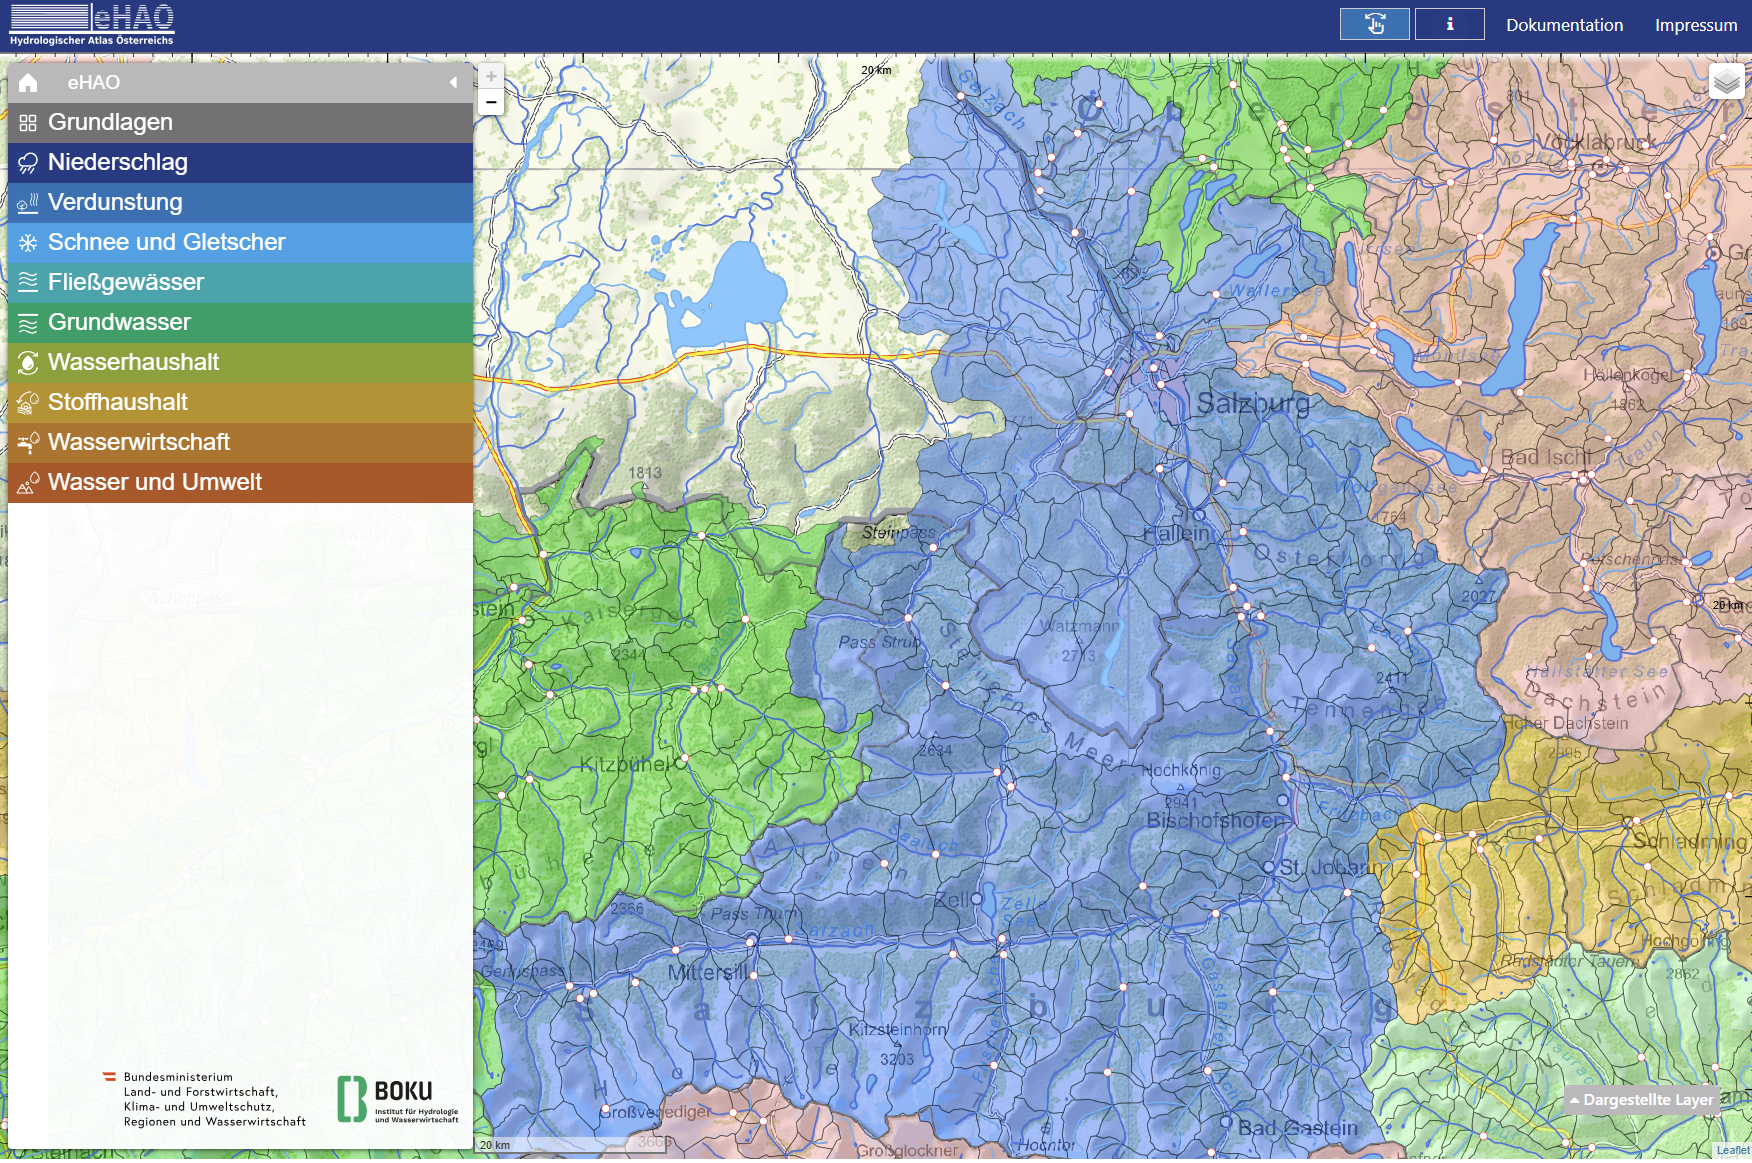This screenshot has height=1163, width=1752.
Task: Click the home icon in eHAO panel
Action: [28, 83]
